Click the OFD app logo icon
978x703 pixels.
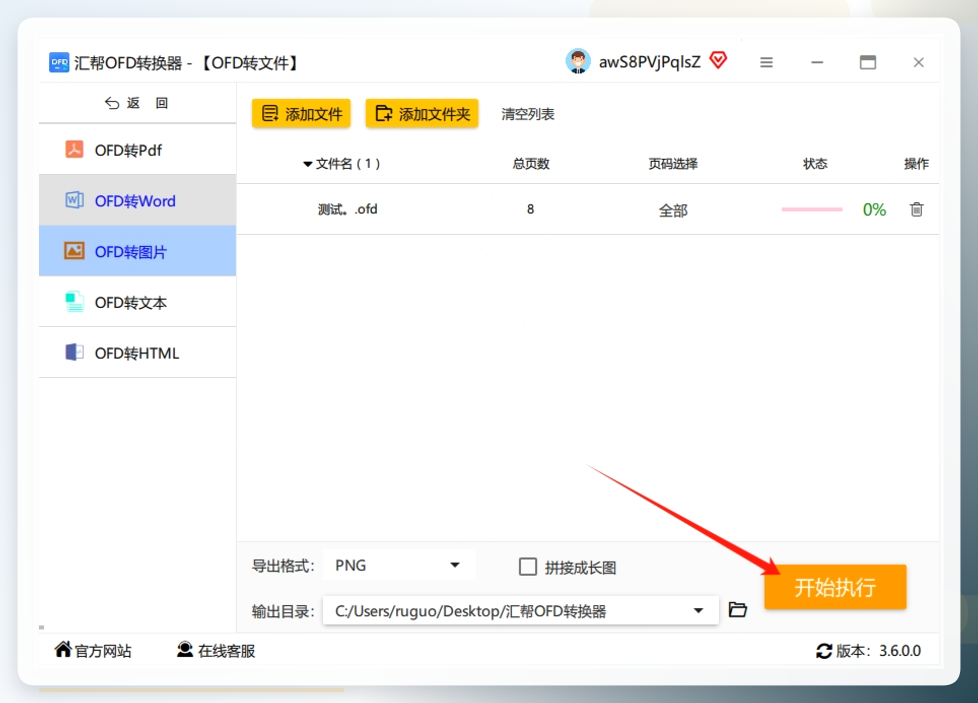coord(59,62)
